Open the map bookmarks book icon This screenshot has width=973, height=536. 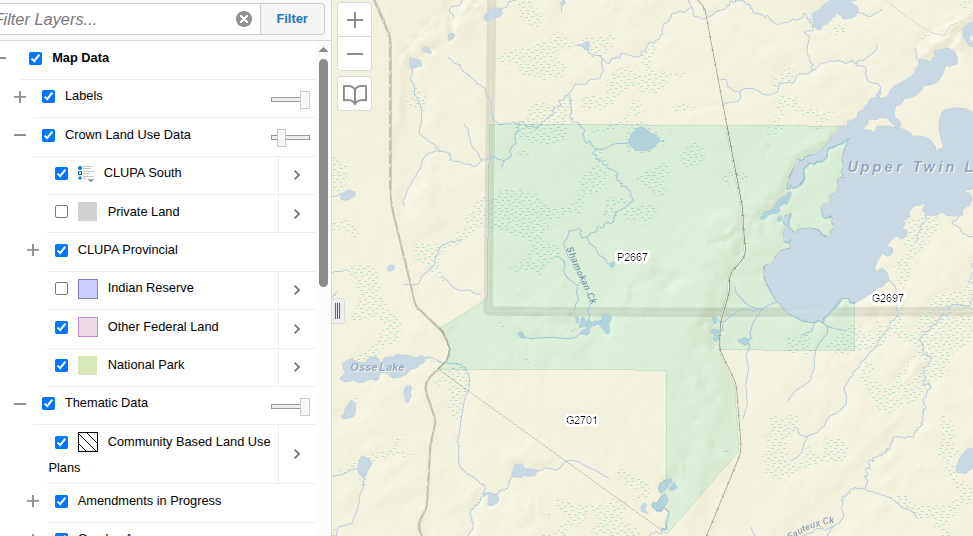click(354, 94)
